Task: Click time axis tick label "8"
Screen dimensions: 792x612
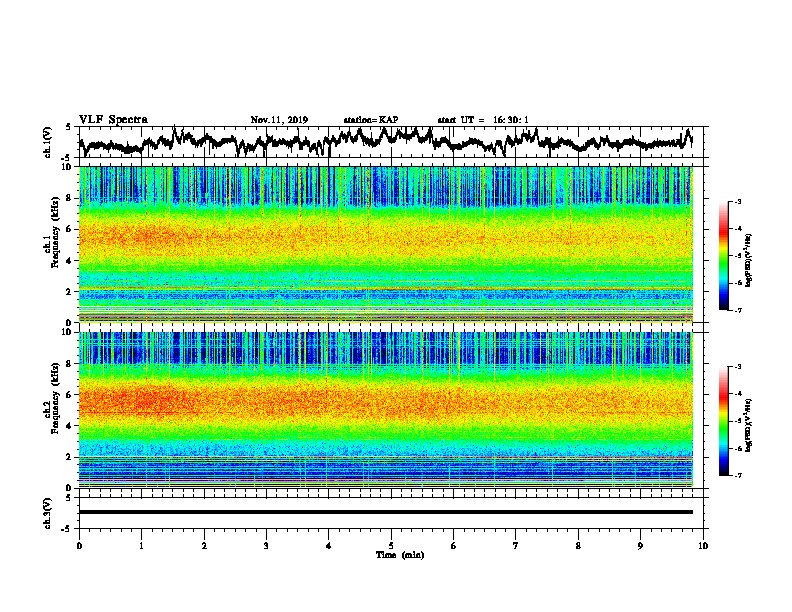Action: [578, 546]
